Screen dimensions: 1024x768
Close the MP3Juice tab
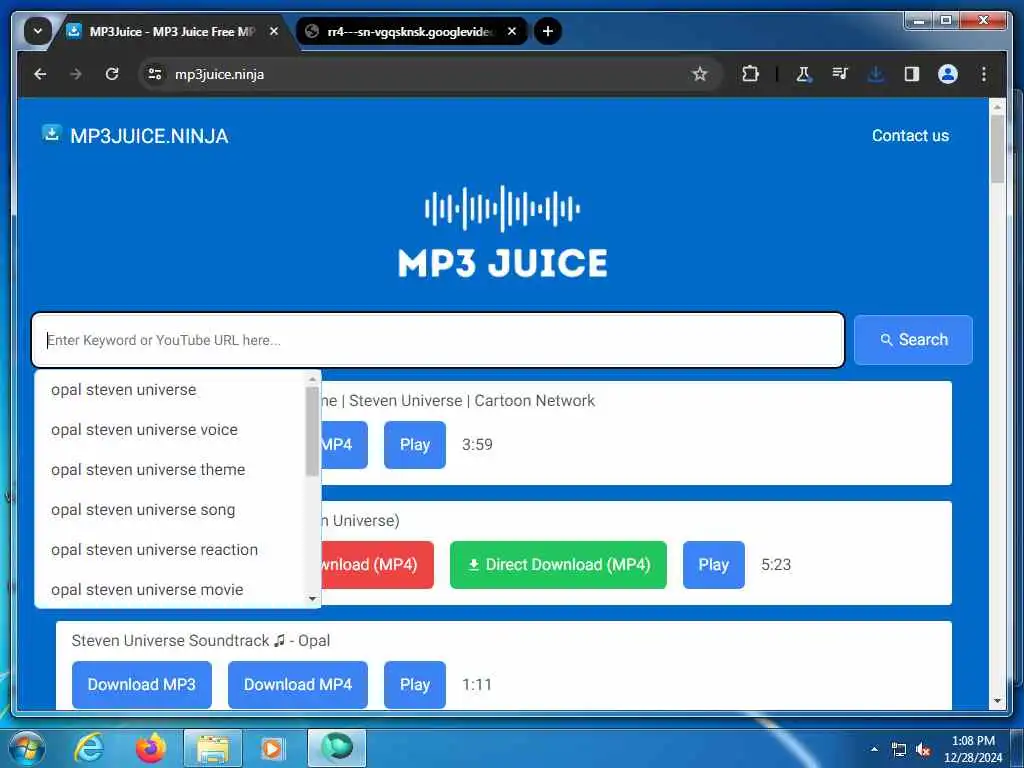pos(274,31)
